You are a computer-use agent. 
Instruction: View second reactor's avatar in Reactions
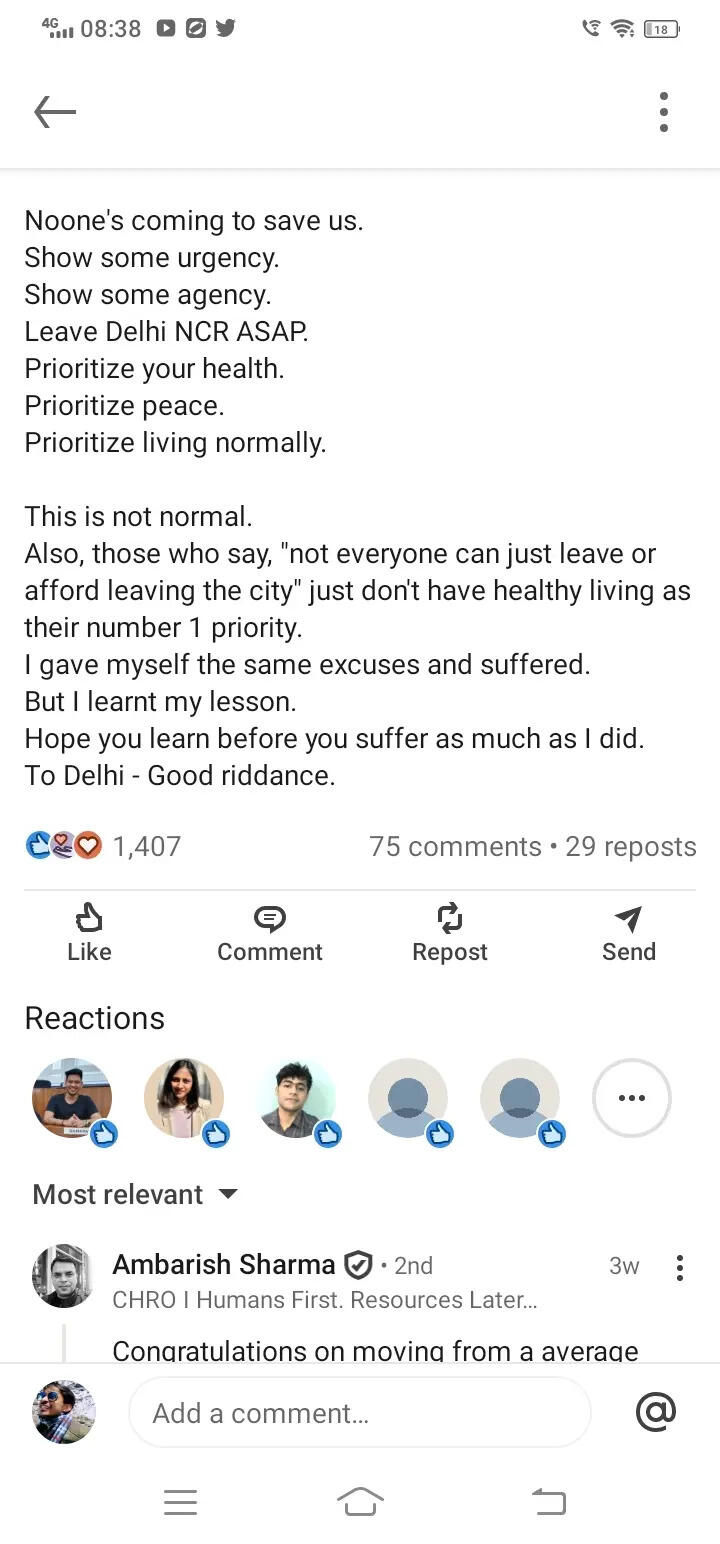184,1098
